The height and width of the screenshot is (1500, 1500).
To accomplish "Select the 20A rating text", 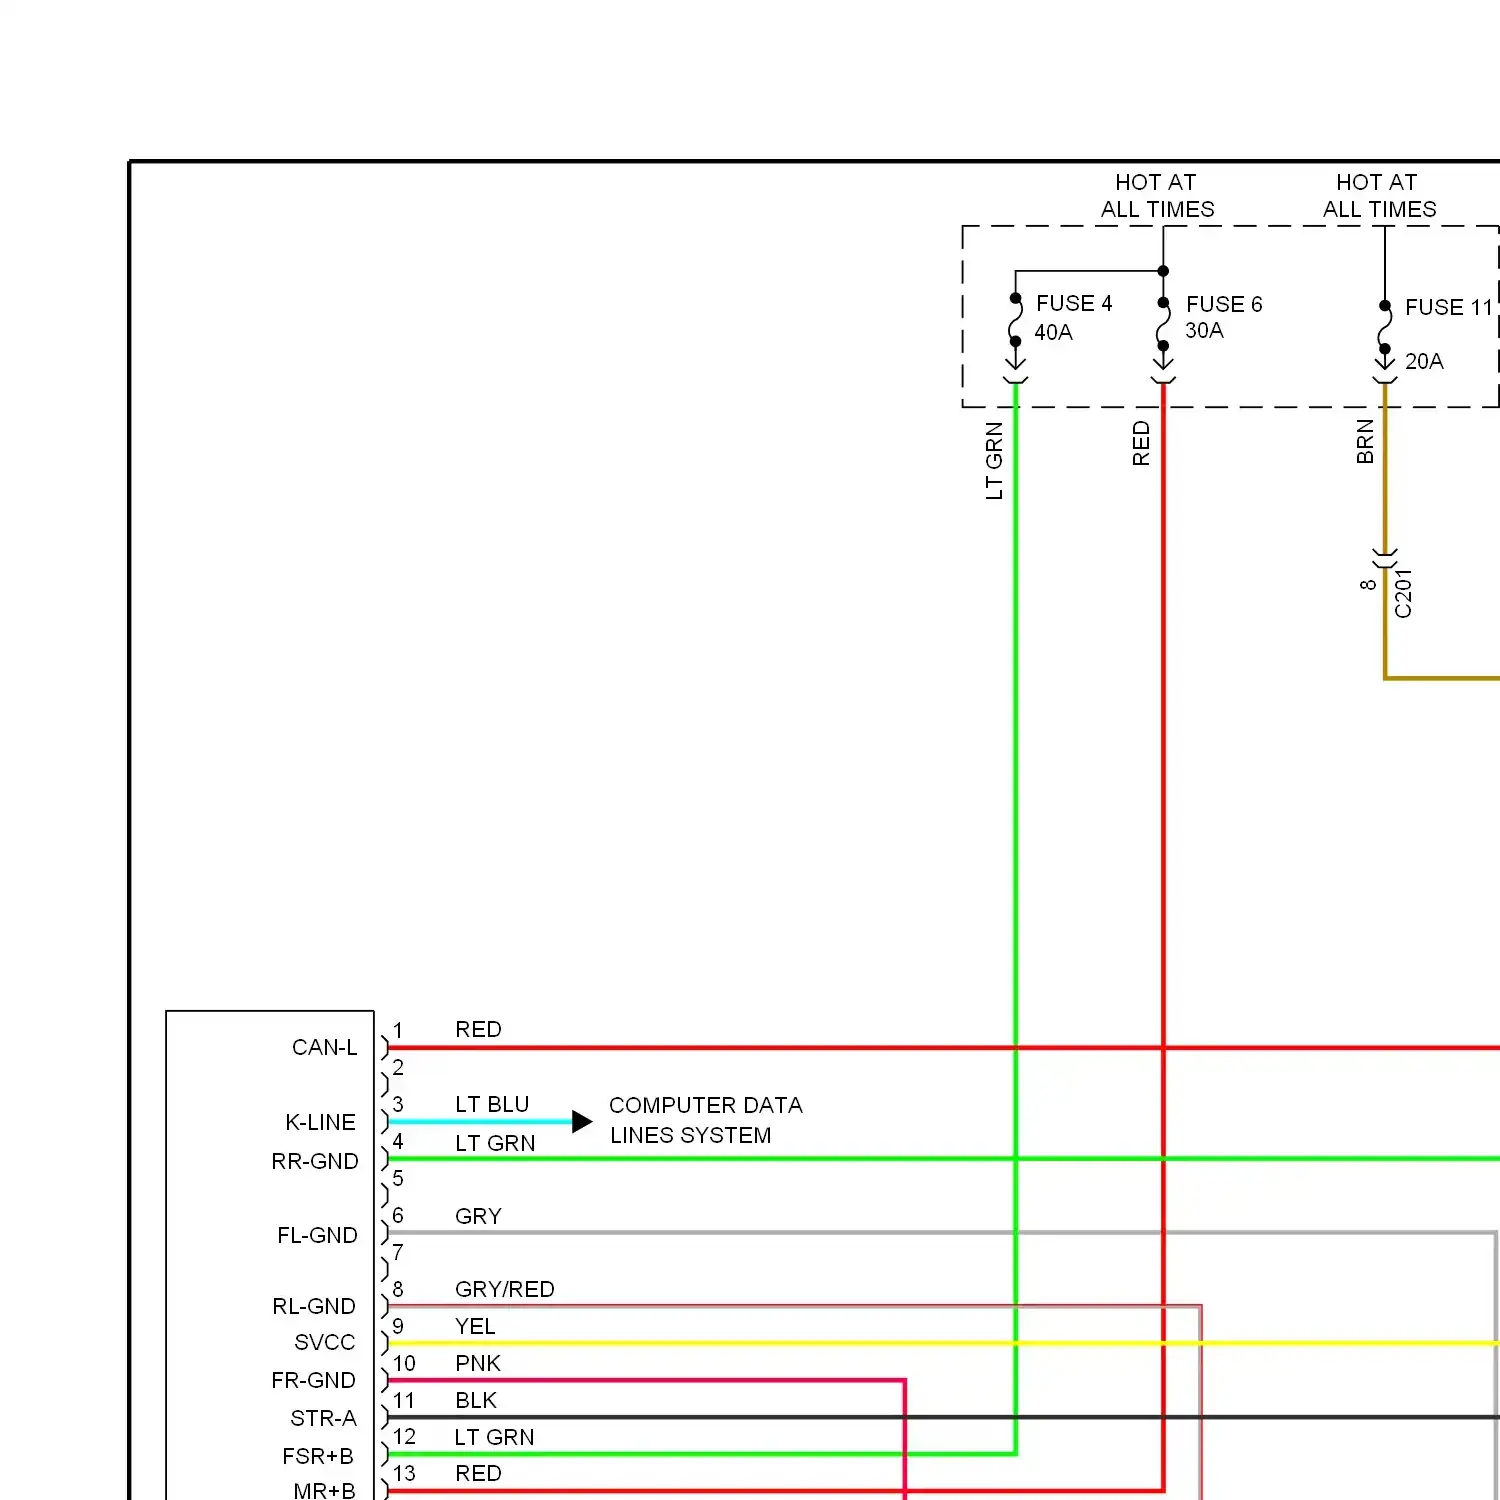I will (x=1424, y=361).
